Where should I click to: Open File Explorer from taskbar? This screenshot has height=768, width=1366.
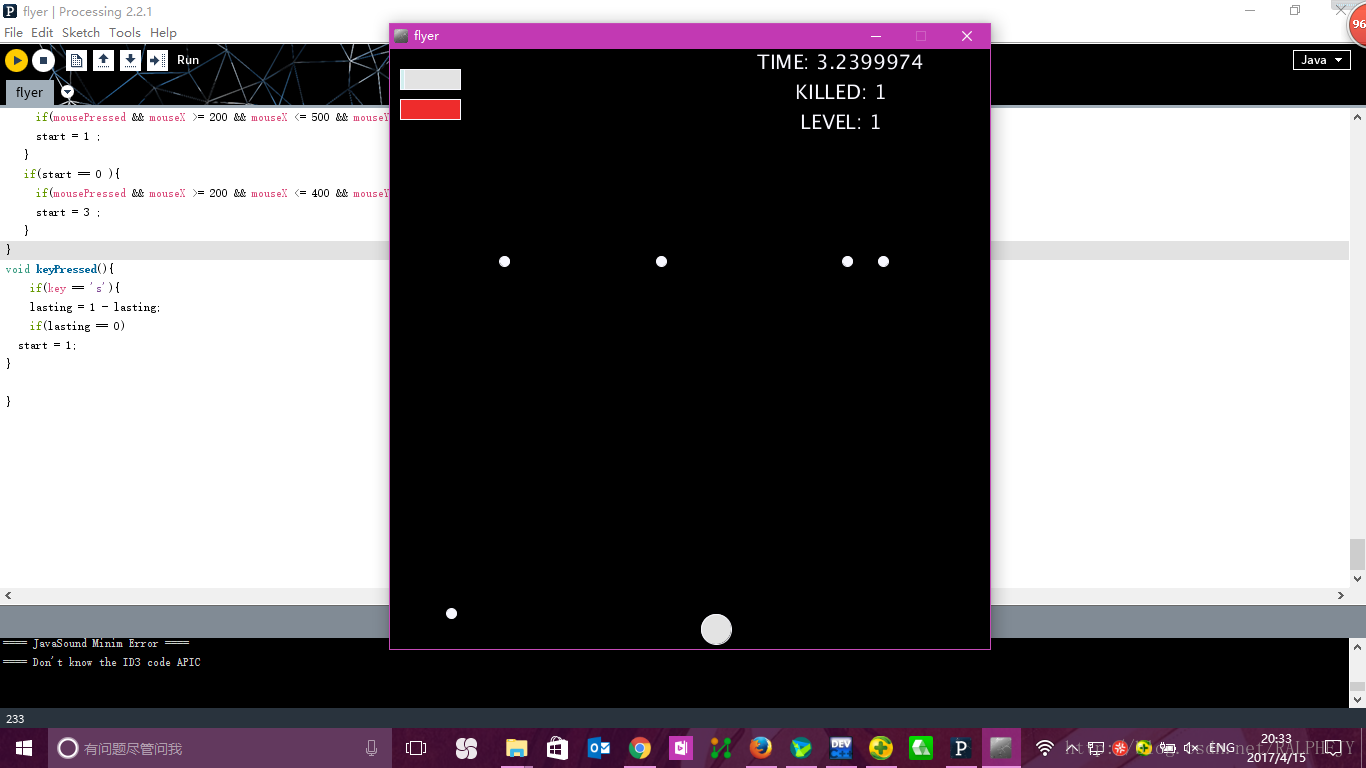(516, 748)
